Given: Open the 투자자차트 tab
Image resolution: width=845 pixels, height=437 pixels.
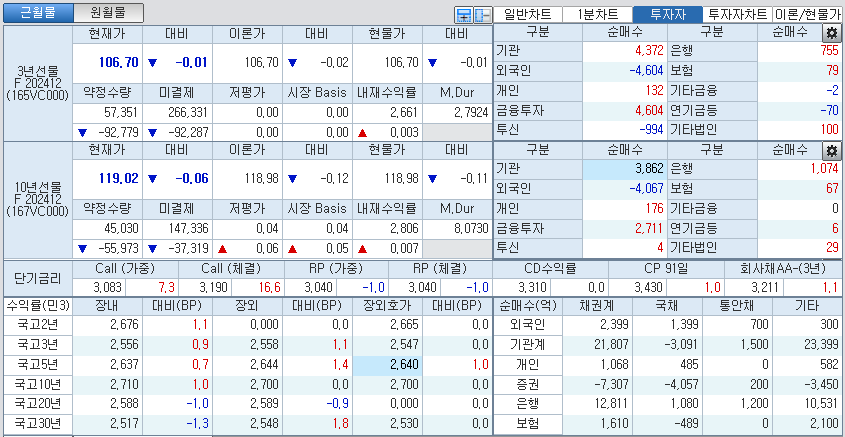Looking at the screenshot, I should pos(737,15).
